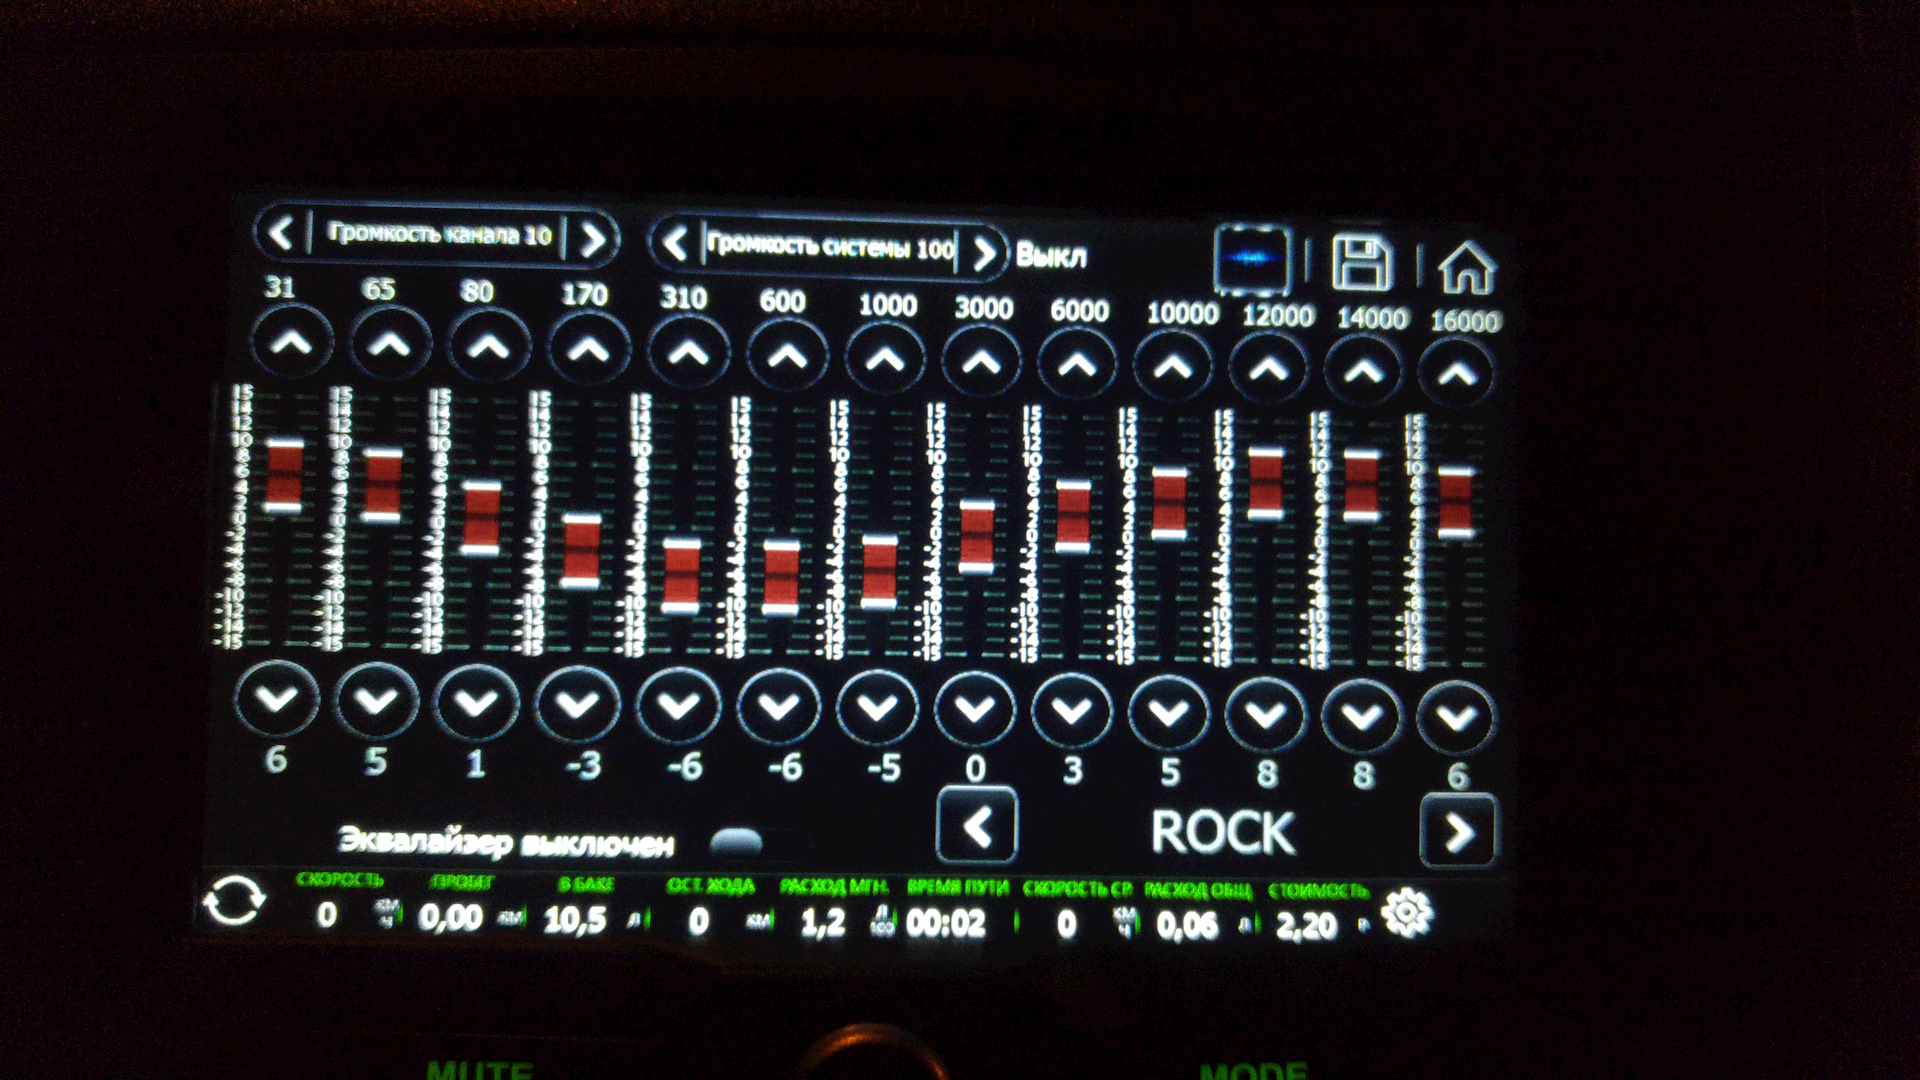Viewport: 1920px width, 1080px height.
Task: Click the blue waveform spectrum icon
Action: [x=1251, y=258]
